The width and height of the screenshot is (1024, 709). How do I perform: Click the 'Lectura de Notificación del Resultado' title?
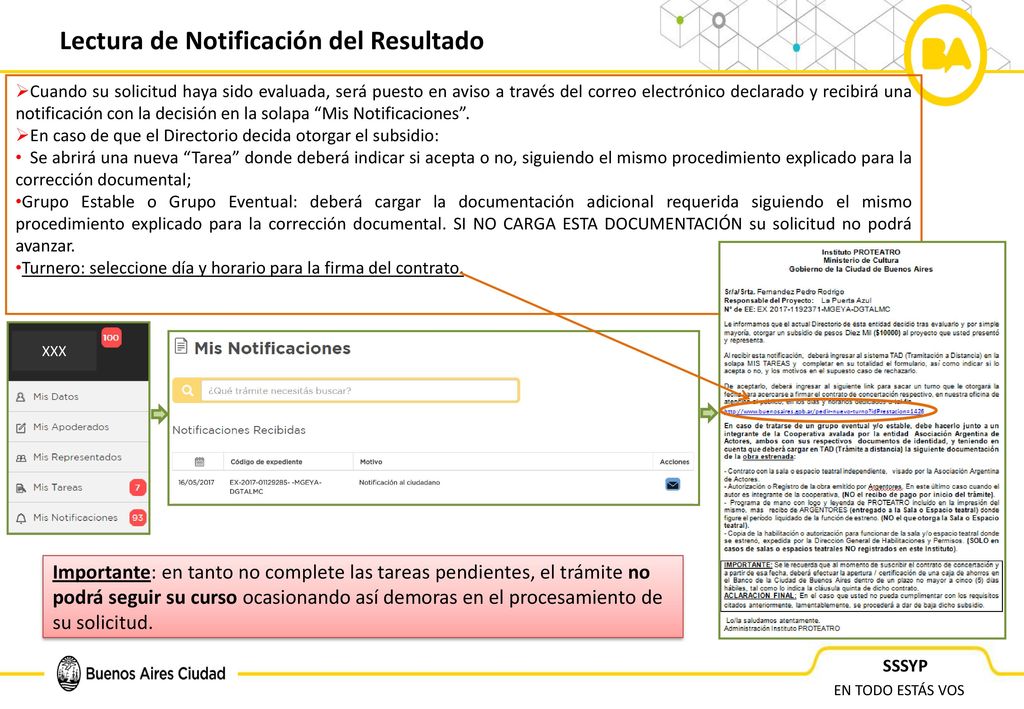[x=272, y=40]
